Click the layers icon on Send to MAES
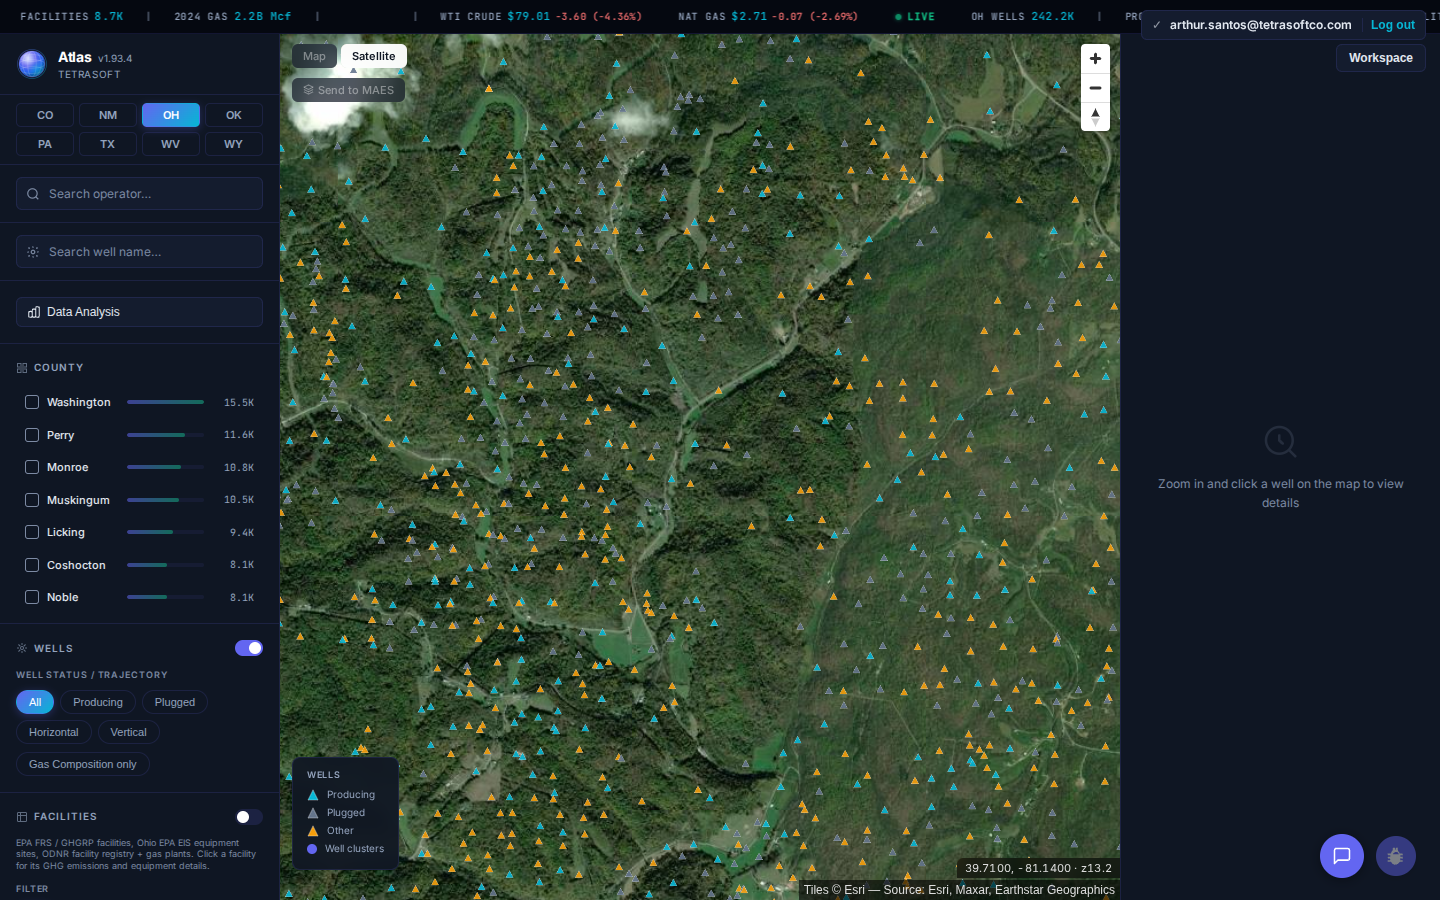 (308, 90)
